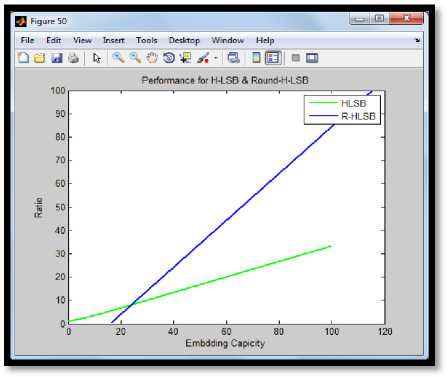Click the dock figure arrow in menu bar
Screen dimensions: 448x377
417,40
